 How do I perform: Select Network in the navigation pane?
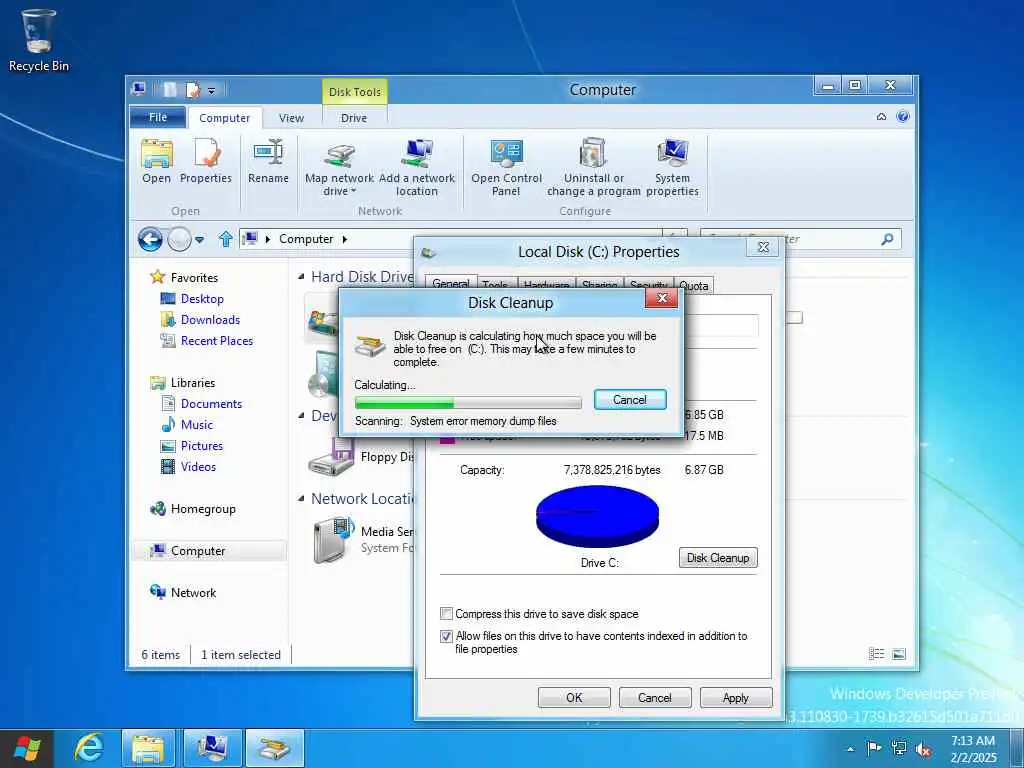pyautogui.click(x=193, y=592)
